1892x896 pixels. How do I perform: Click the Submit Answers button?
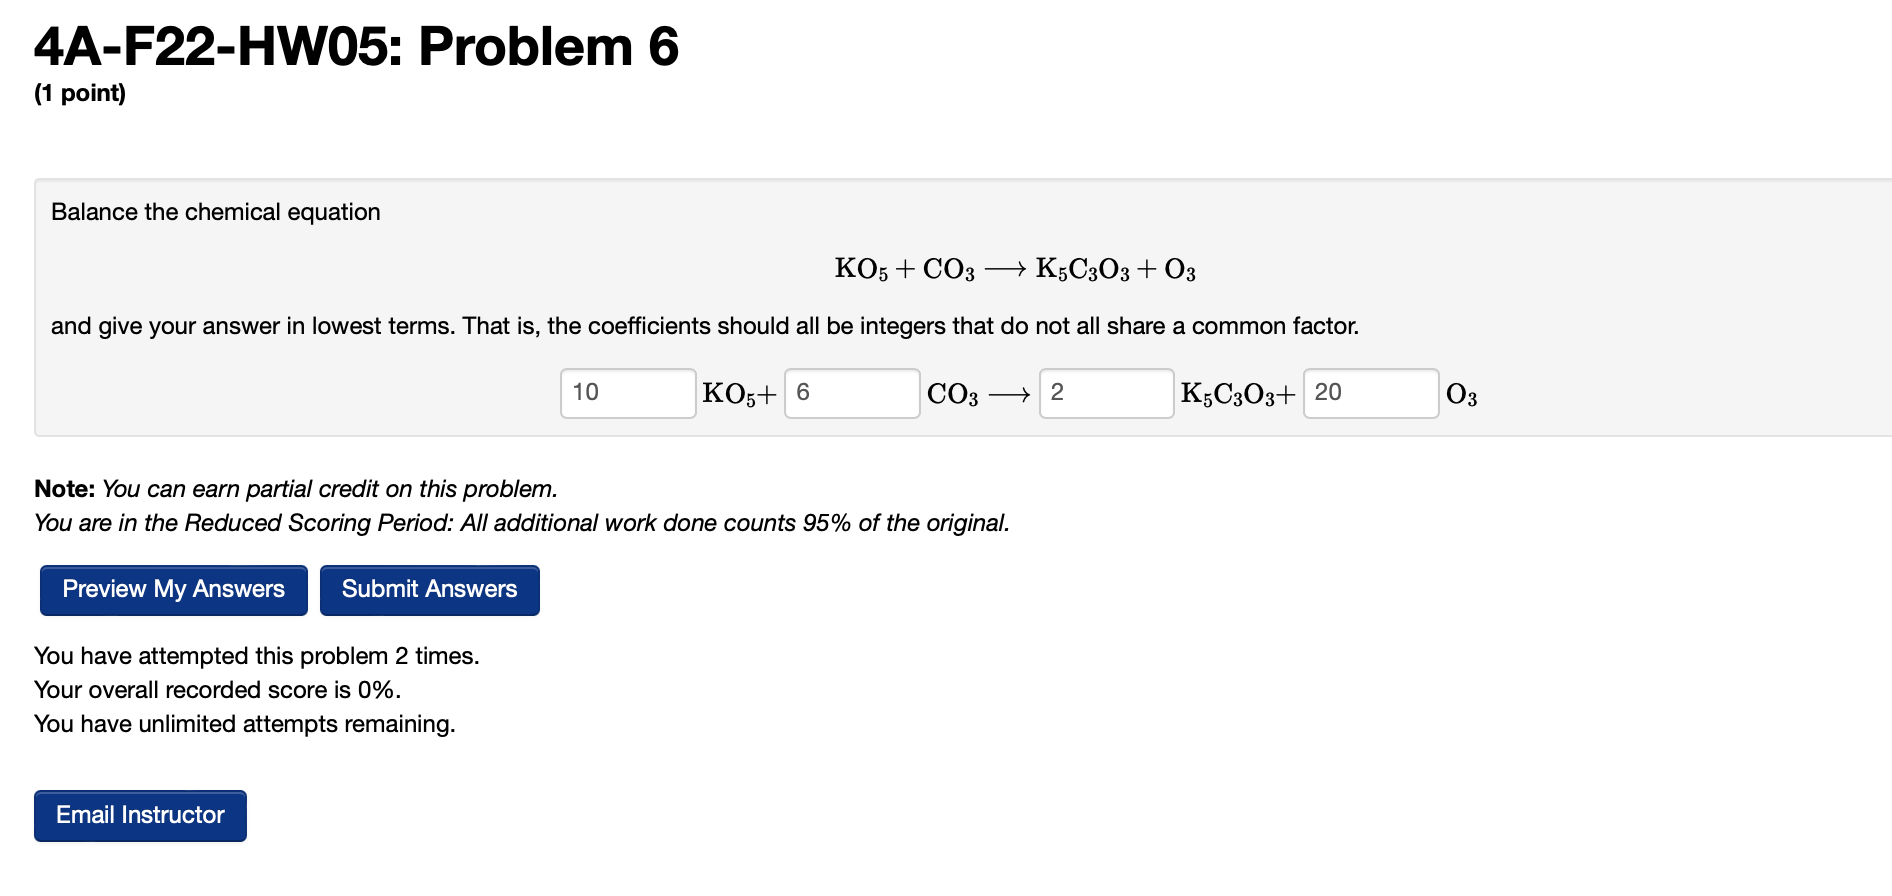[x=429, y=589]
